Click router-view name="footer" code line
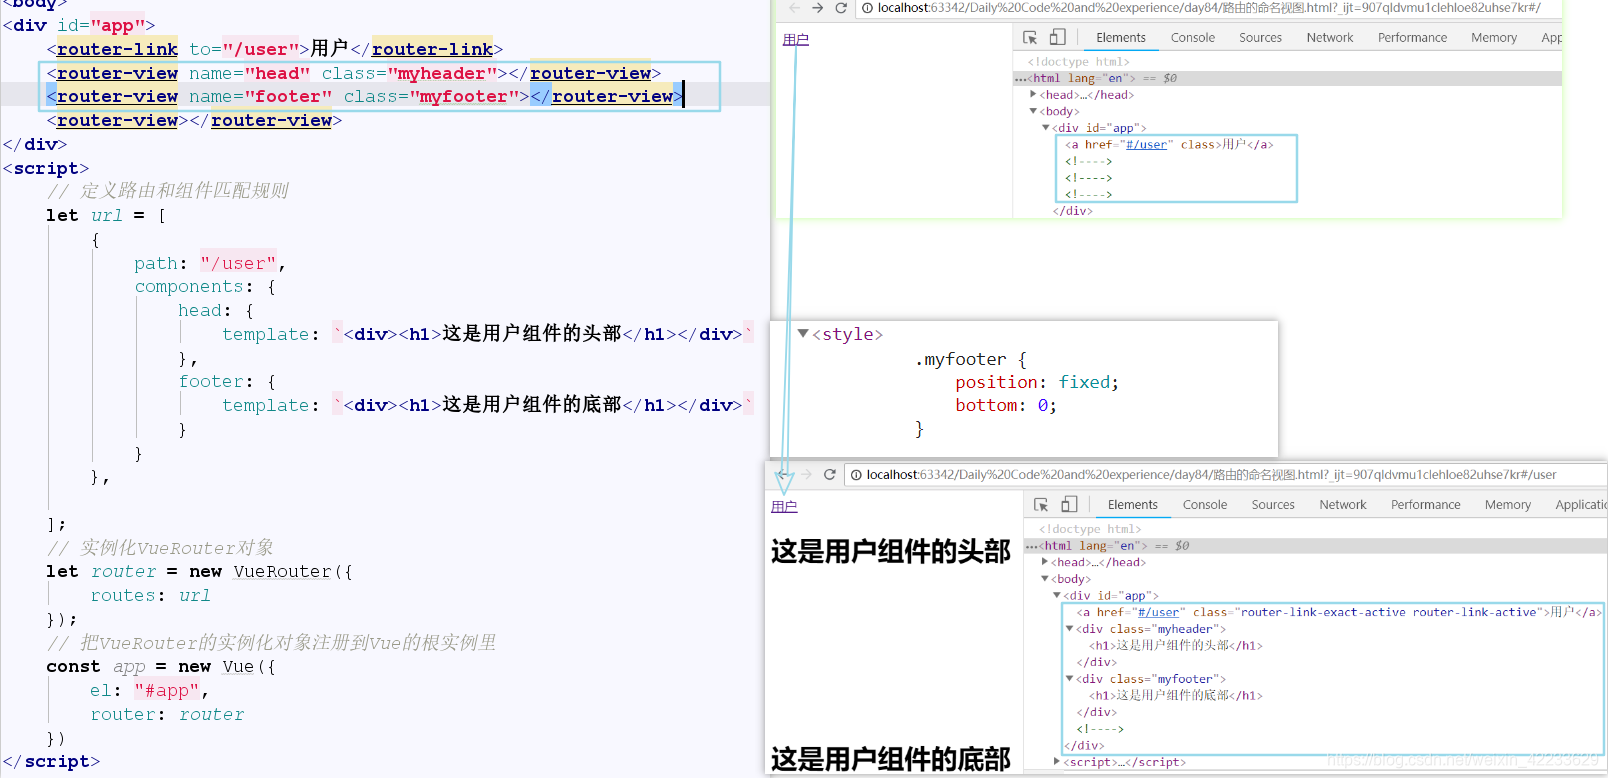1608x778 pixels. (x=365, y=96)
